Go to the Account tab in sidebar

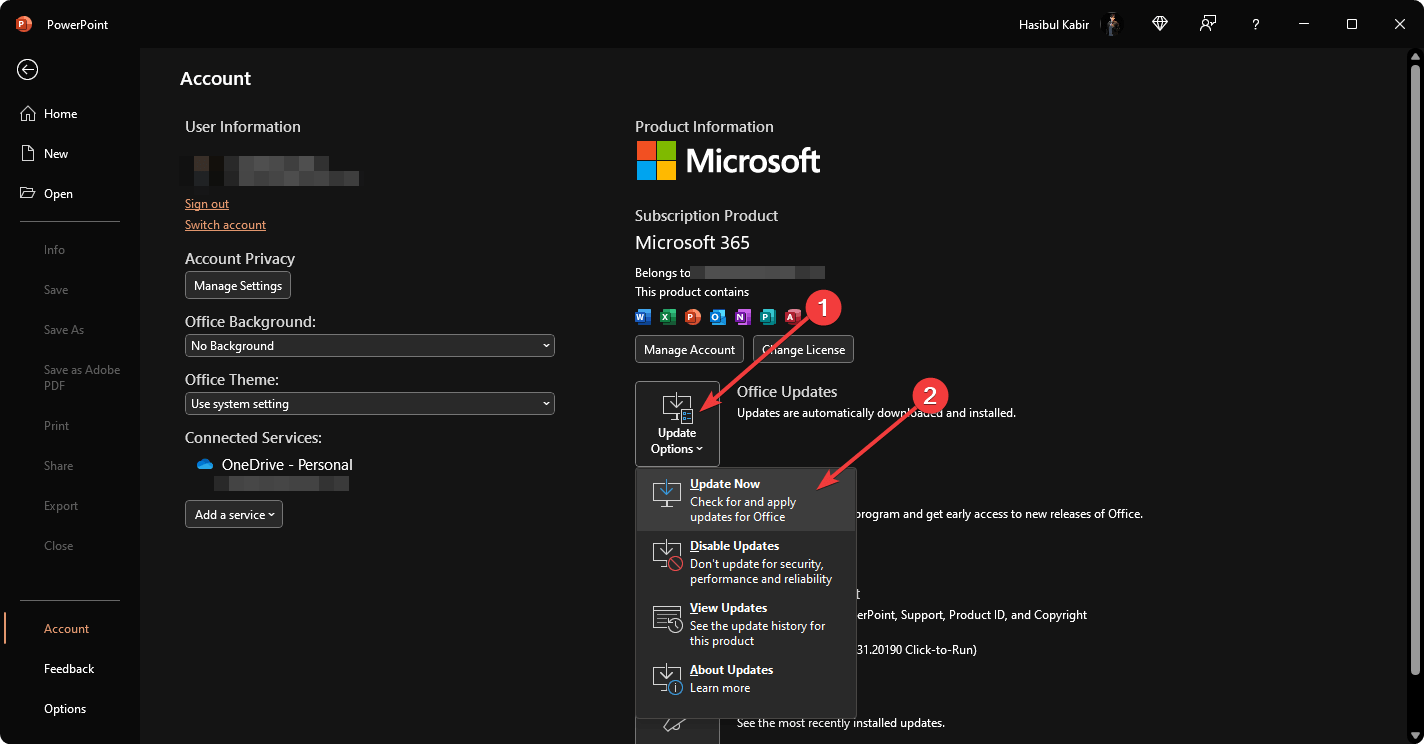[66, 629]
